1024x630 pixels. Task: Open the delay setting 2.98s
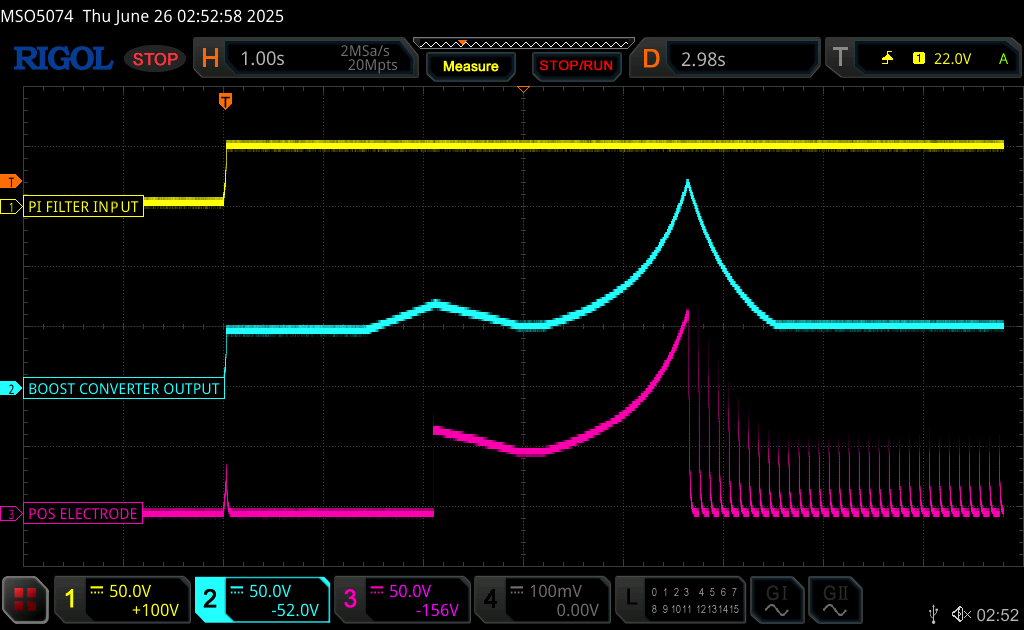(703, 59)
